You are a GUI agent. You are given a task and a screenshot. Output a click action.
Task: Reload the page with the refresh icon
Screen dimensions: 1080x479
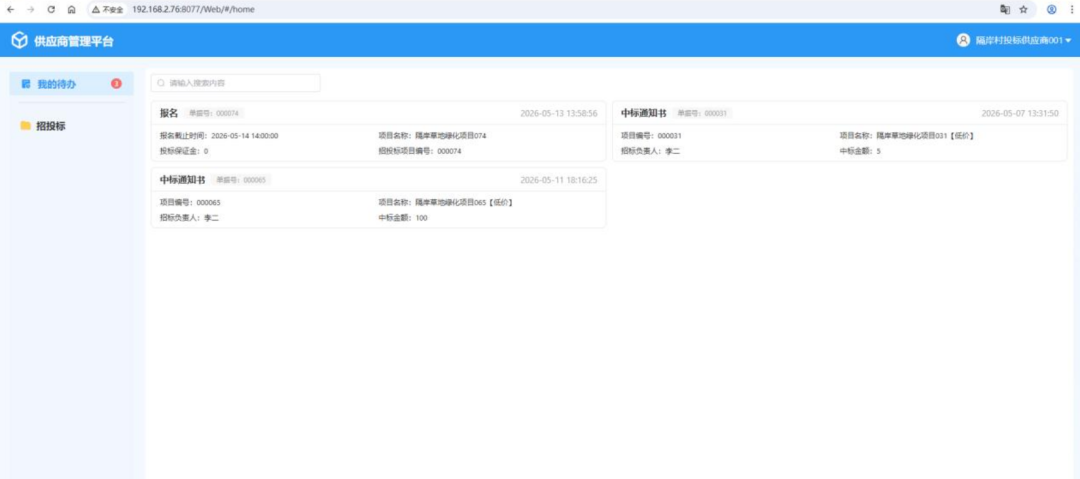click(51, 10)
